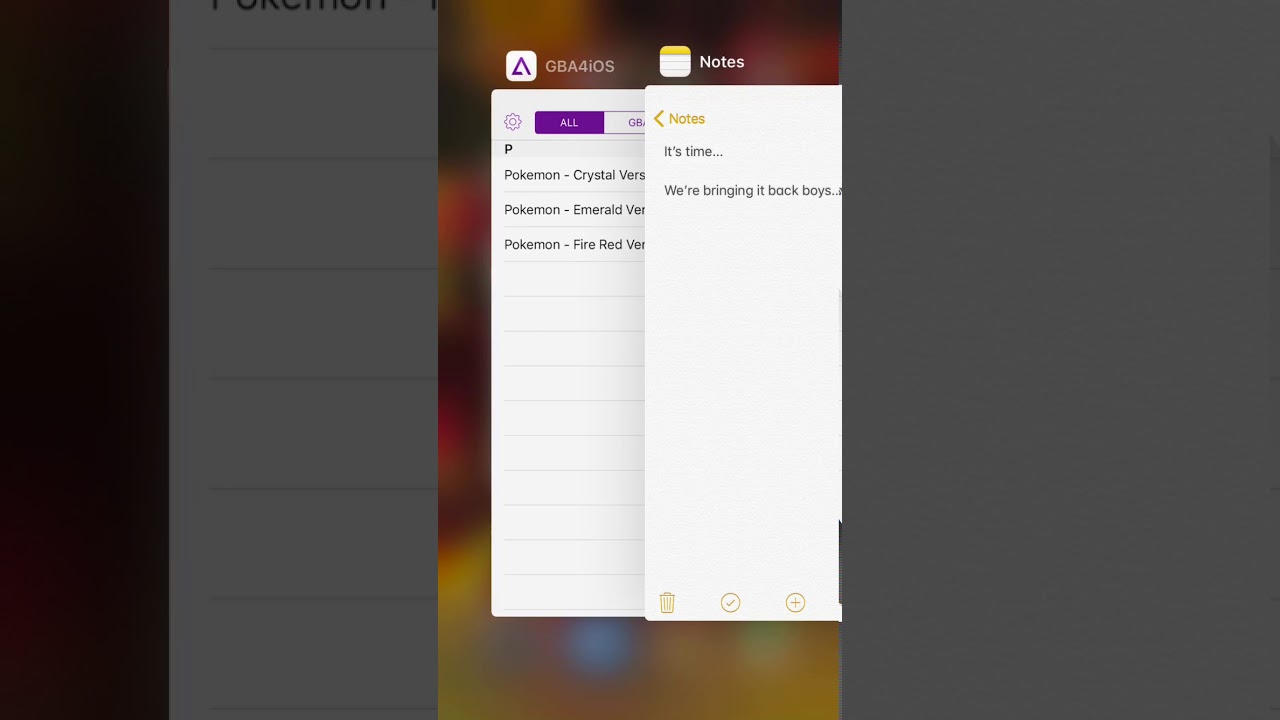Tap the GBA4iOS app card title
This screenshot has height=720, width=1280.
580,67
